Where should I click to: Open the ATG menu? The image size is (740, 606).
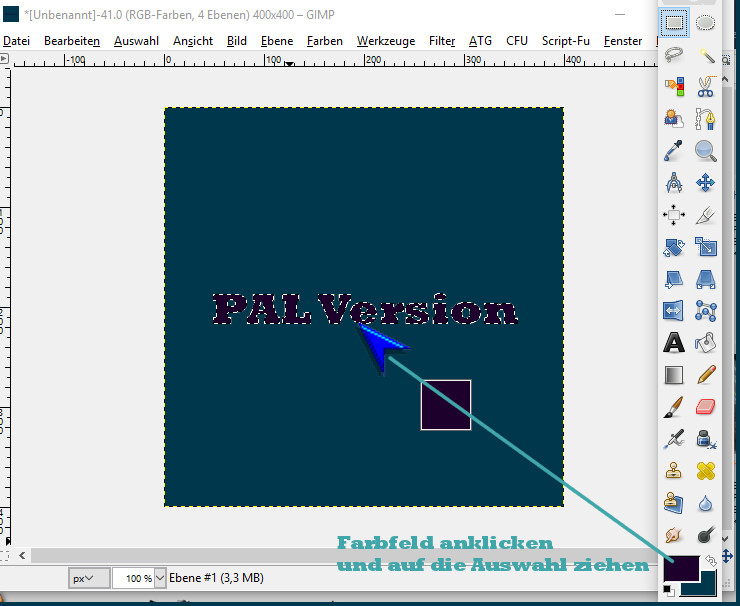[x=480, y=41]
